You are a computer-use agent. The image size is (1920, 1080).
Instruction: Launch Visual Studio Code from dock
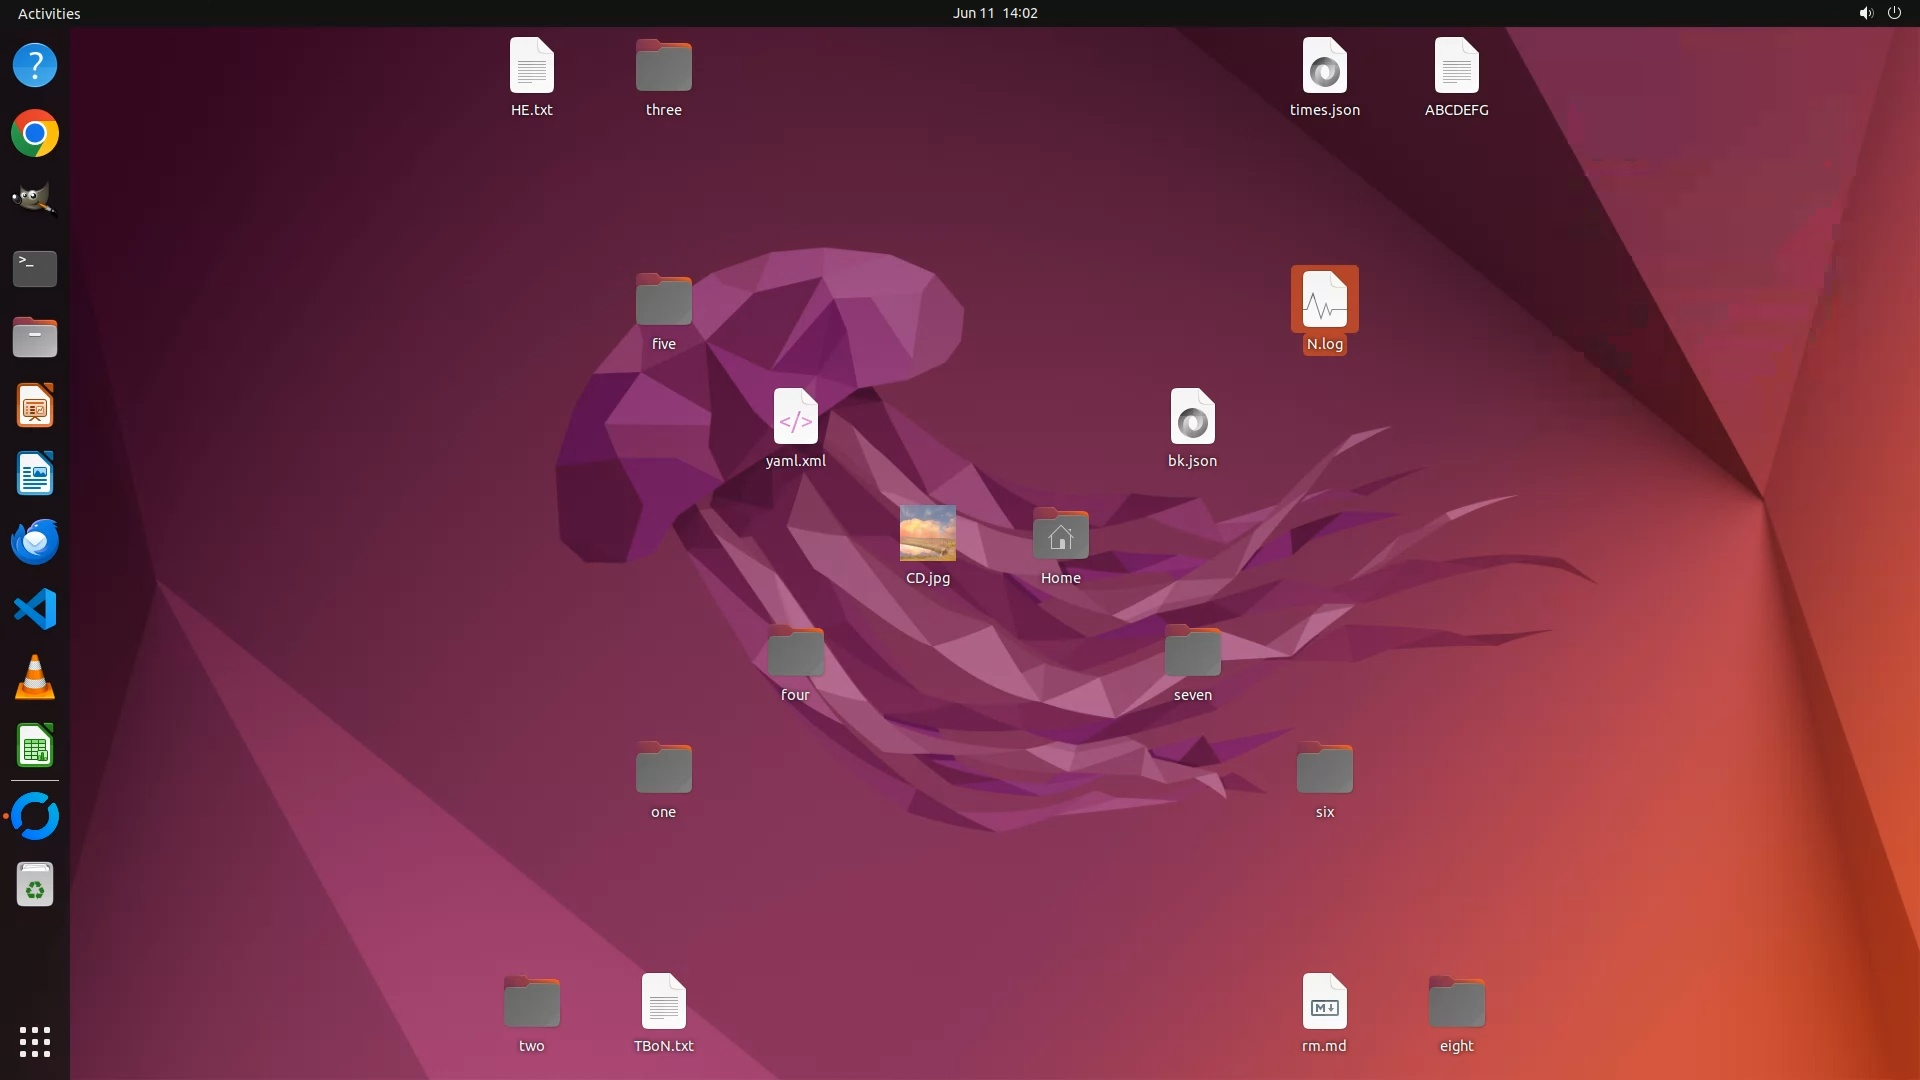(x=35, y=609)
